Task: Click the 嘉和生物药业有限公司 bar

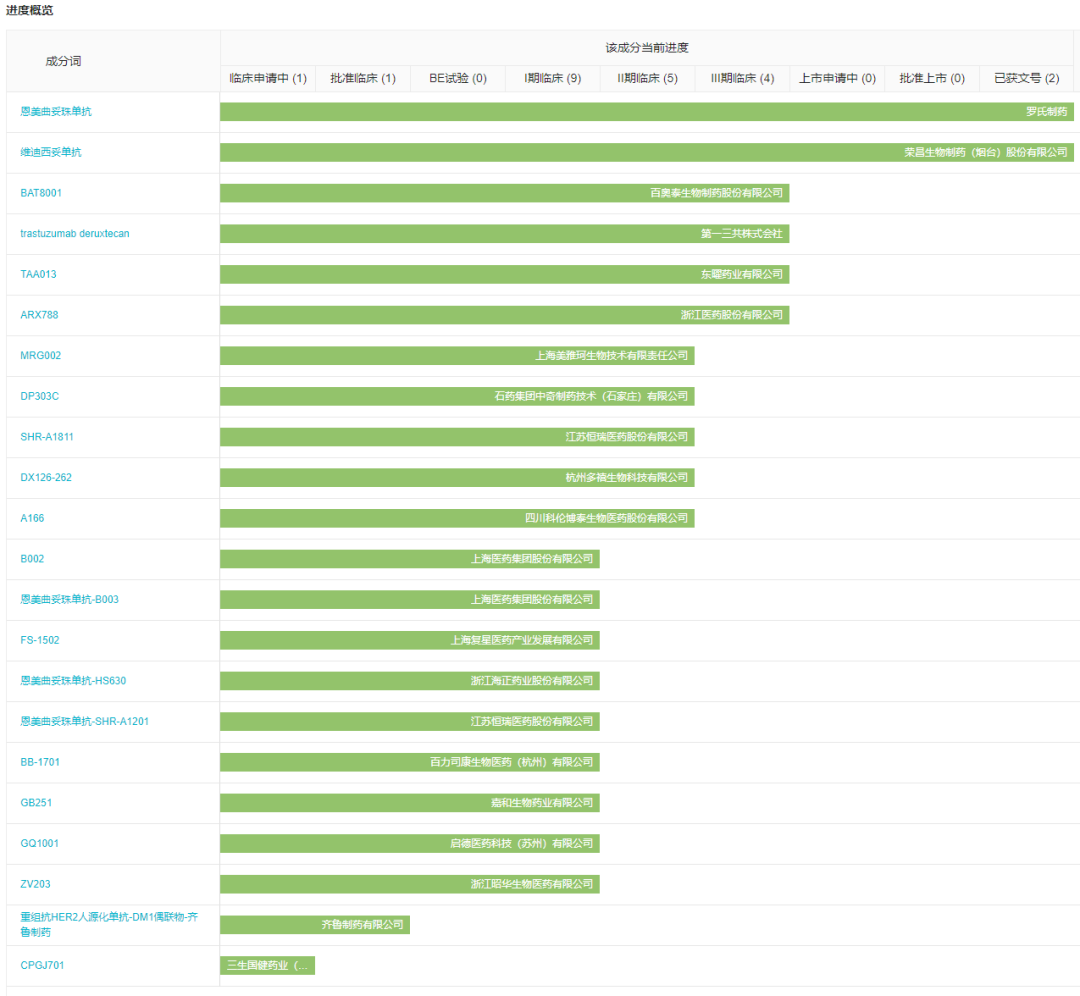Action: pos(410,802)
